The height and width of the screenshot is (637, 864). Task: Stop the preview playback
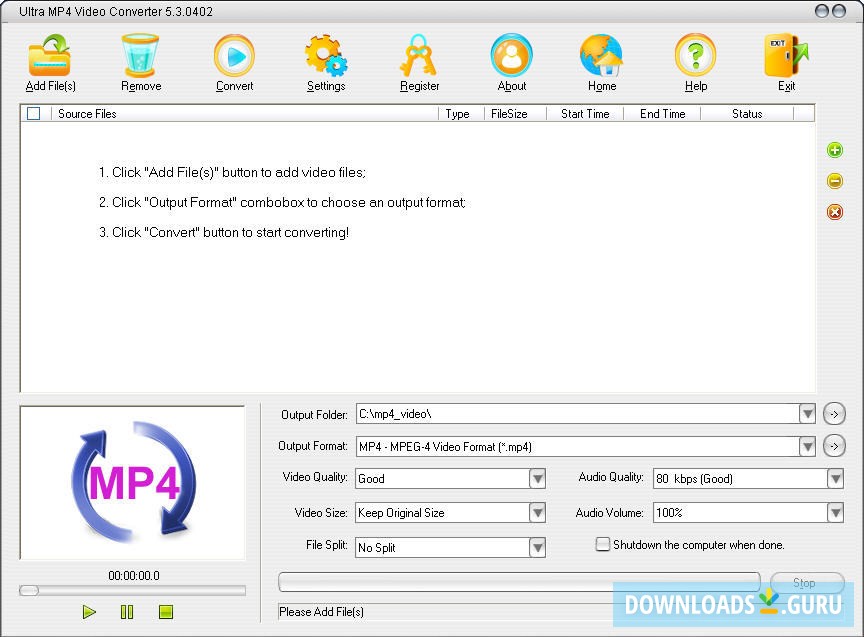166,612
